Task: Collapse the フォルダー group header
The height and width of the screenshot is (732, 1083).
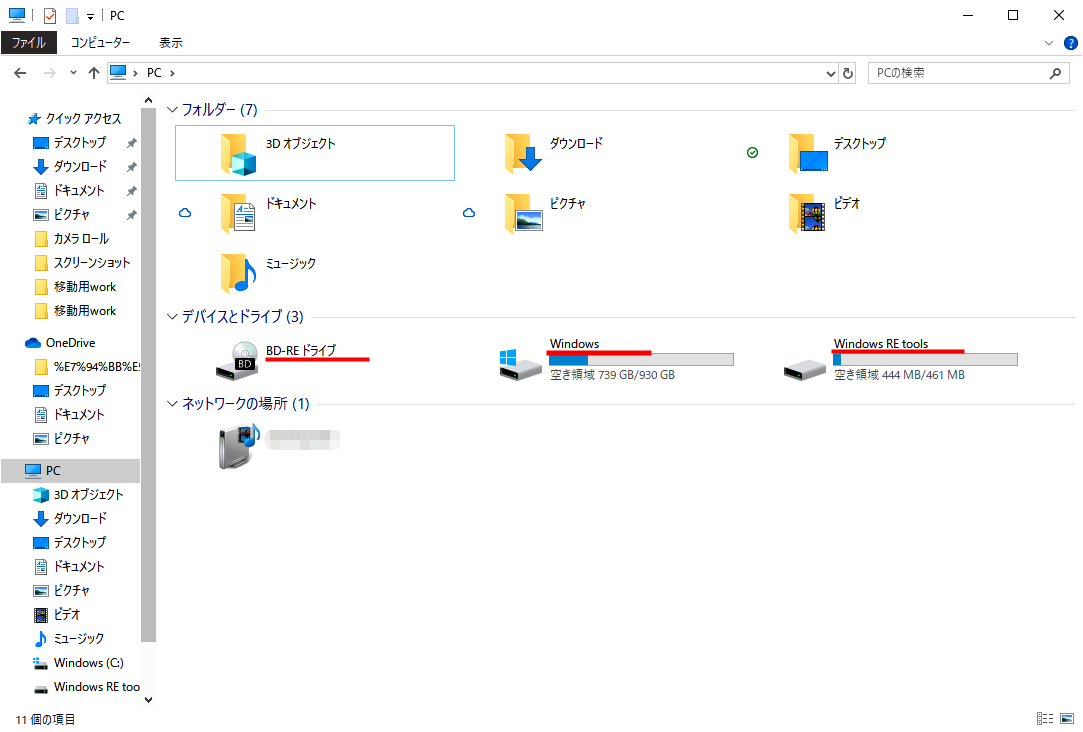Action: tap(173, 109)
